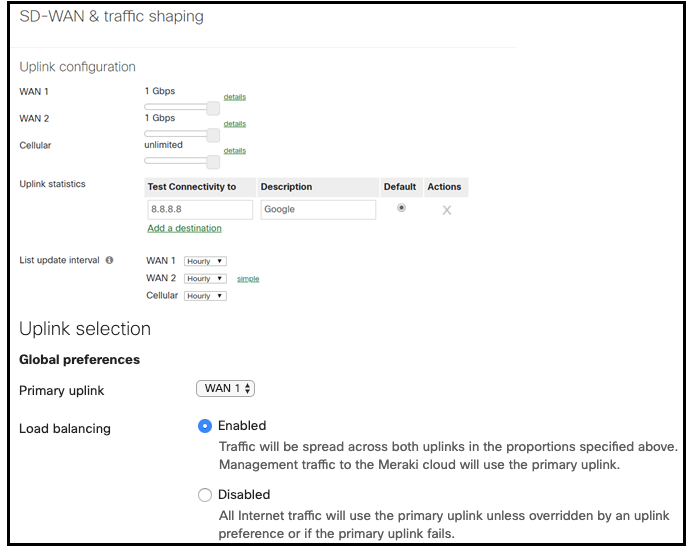Open WAN 1 update interval dropdown
Screen dimensions: 690x547
[205, 261]
